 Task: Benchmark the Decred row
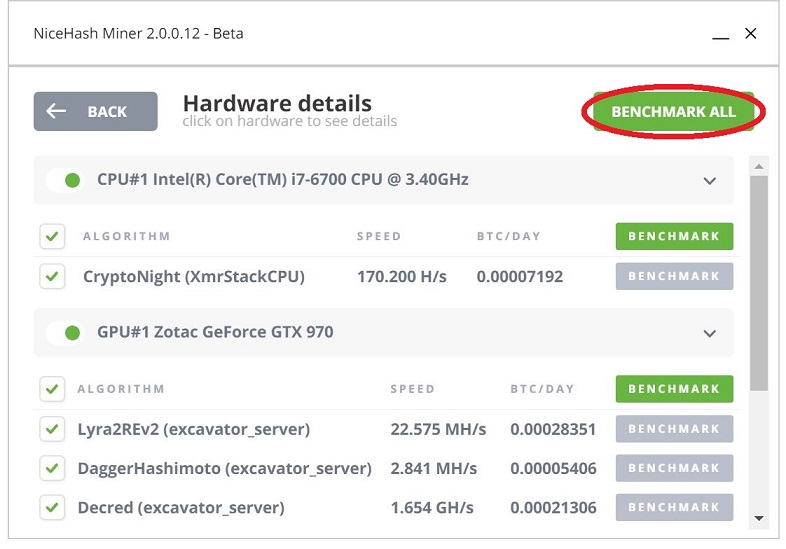(674, 507)
